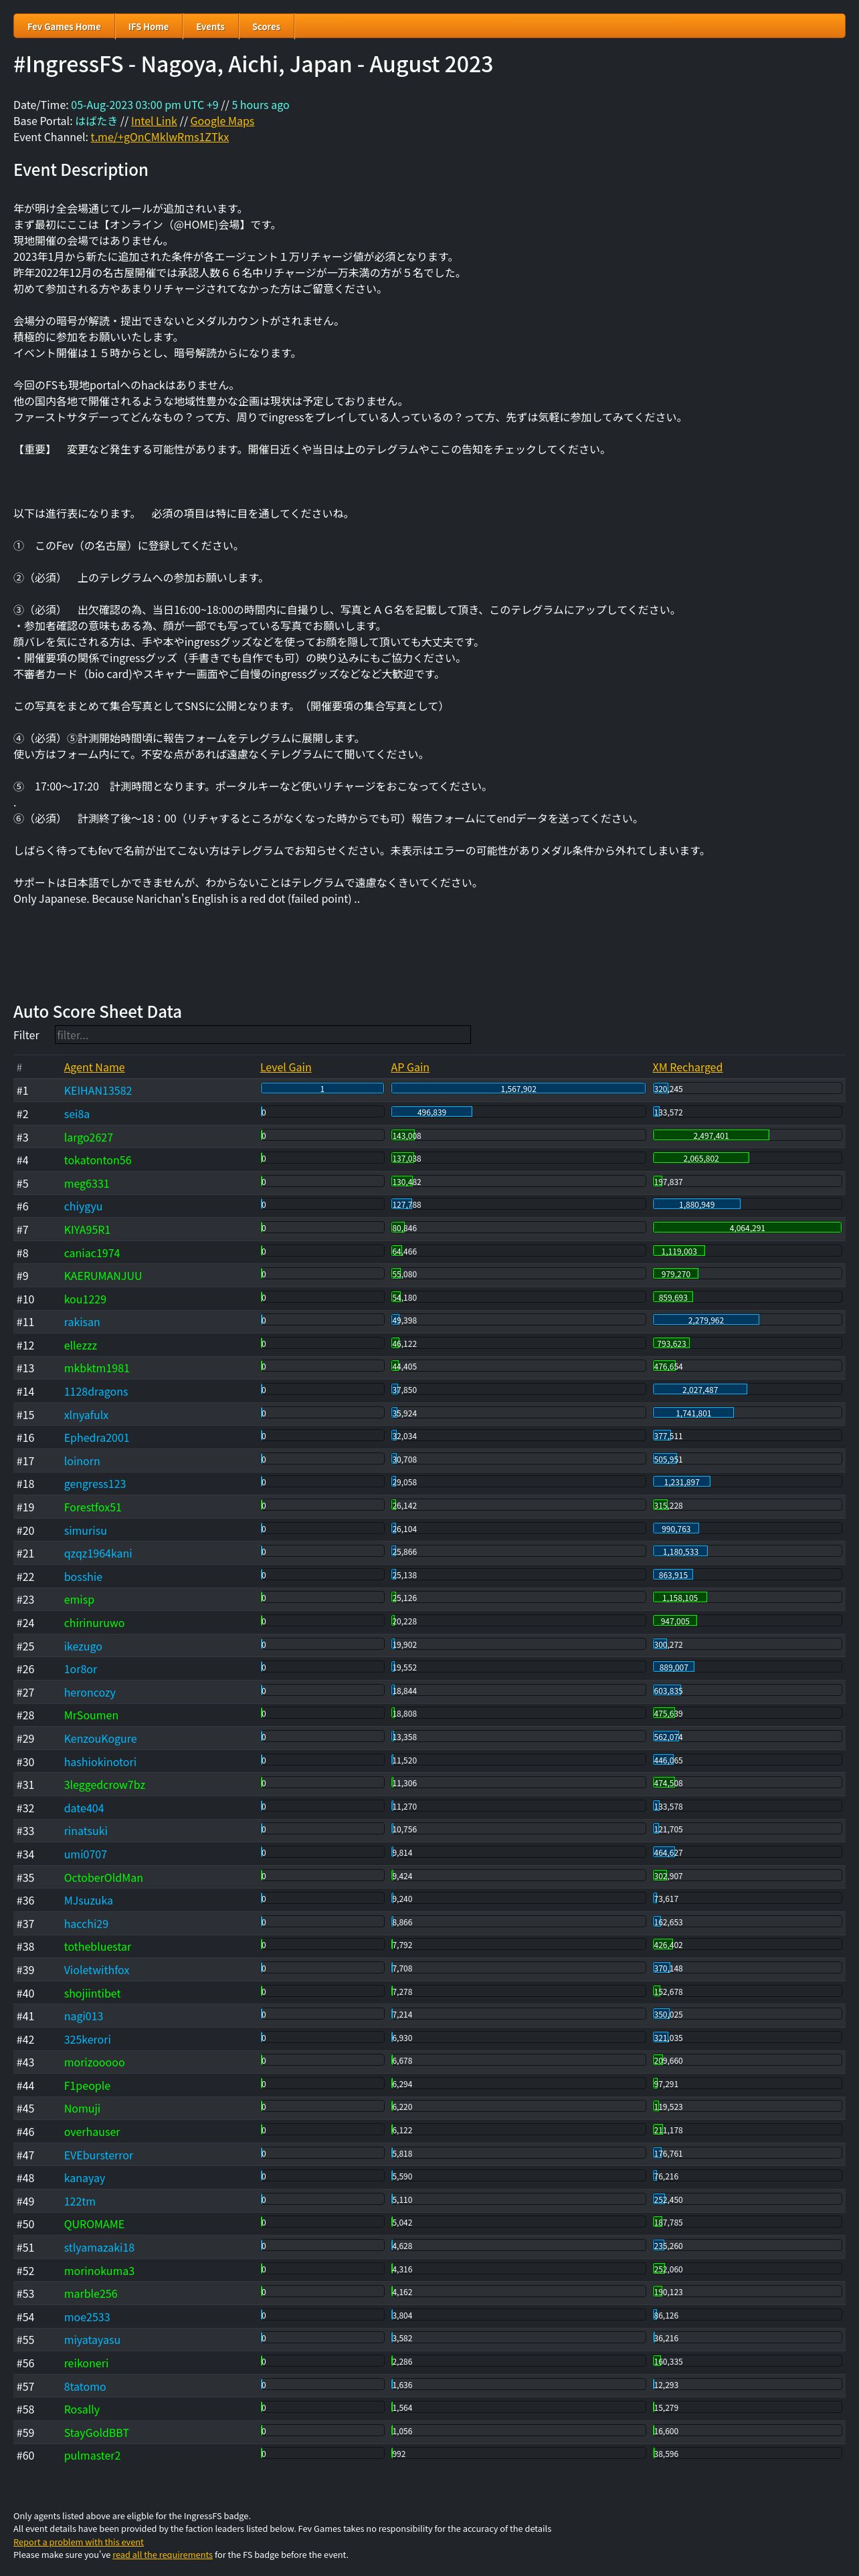Sort the table by XM Recharged
This screenshot has height=2576, width=859.
(687, 1067)
